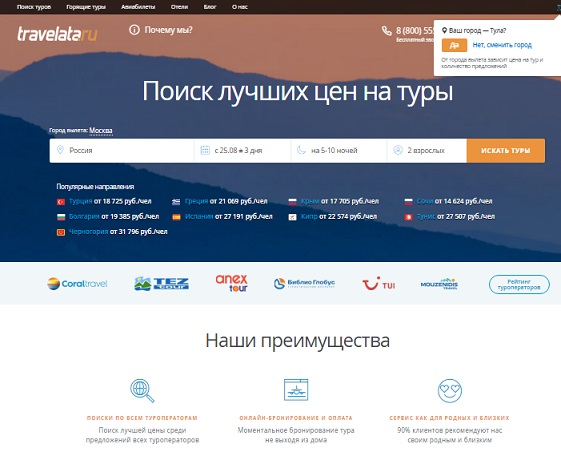The height and width of the screenshot is (456, 561).
Task: Open the TEZ Tour operator logo
Action: (x=161, y=284)
